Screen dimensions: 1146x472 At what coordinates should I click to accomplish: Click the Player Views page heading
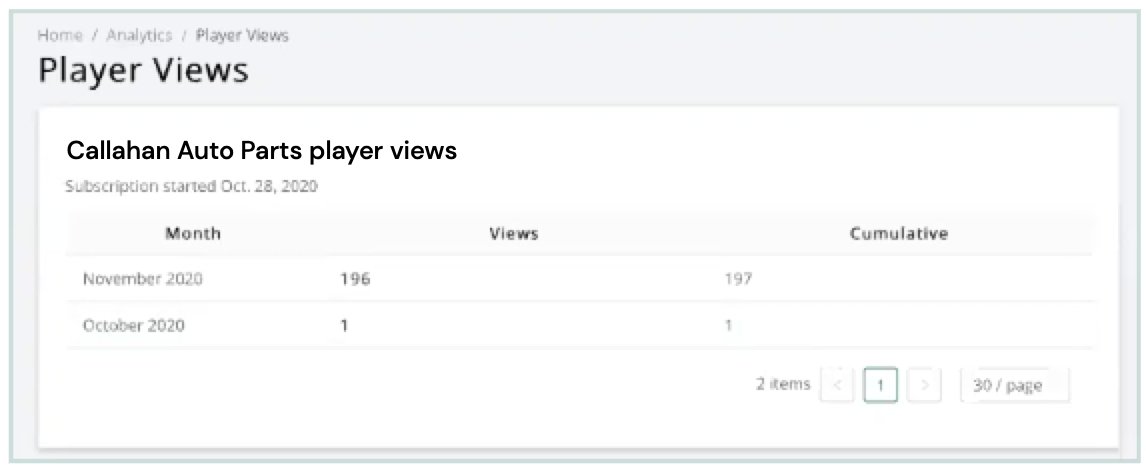(144, 71)
